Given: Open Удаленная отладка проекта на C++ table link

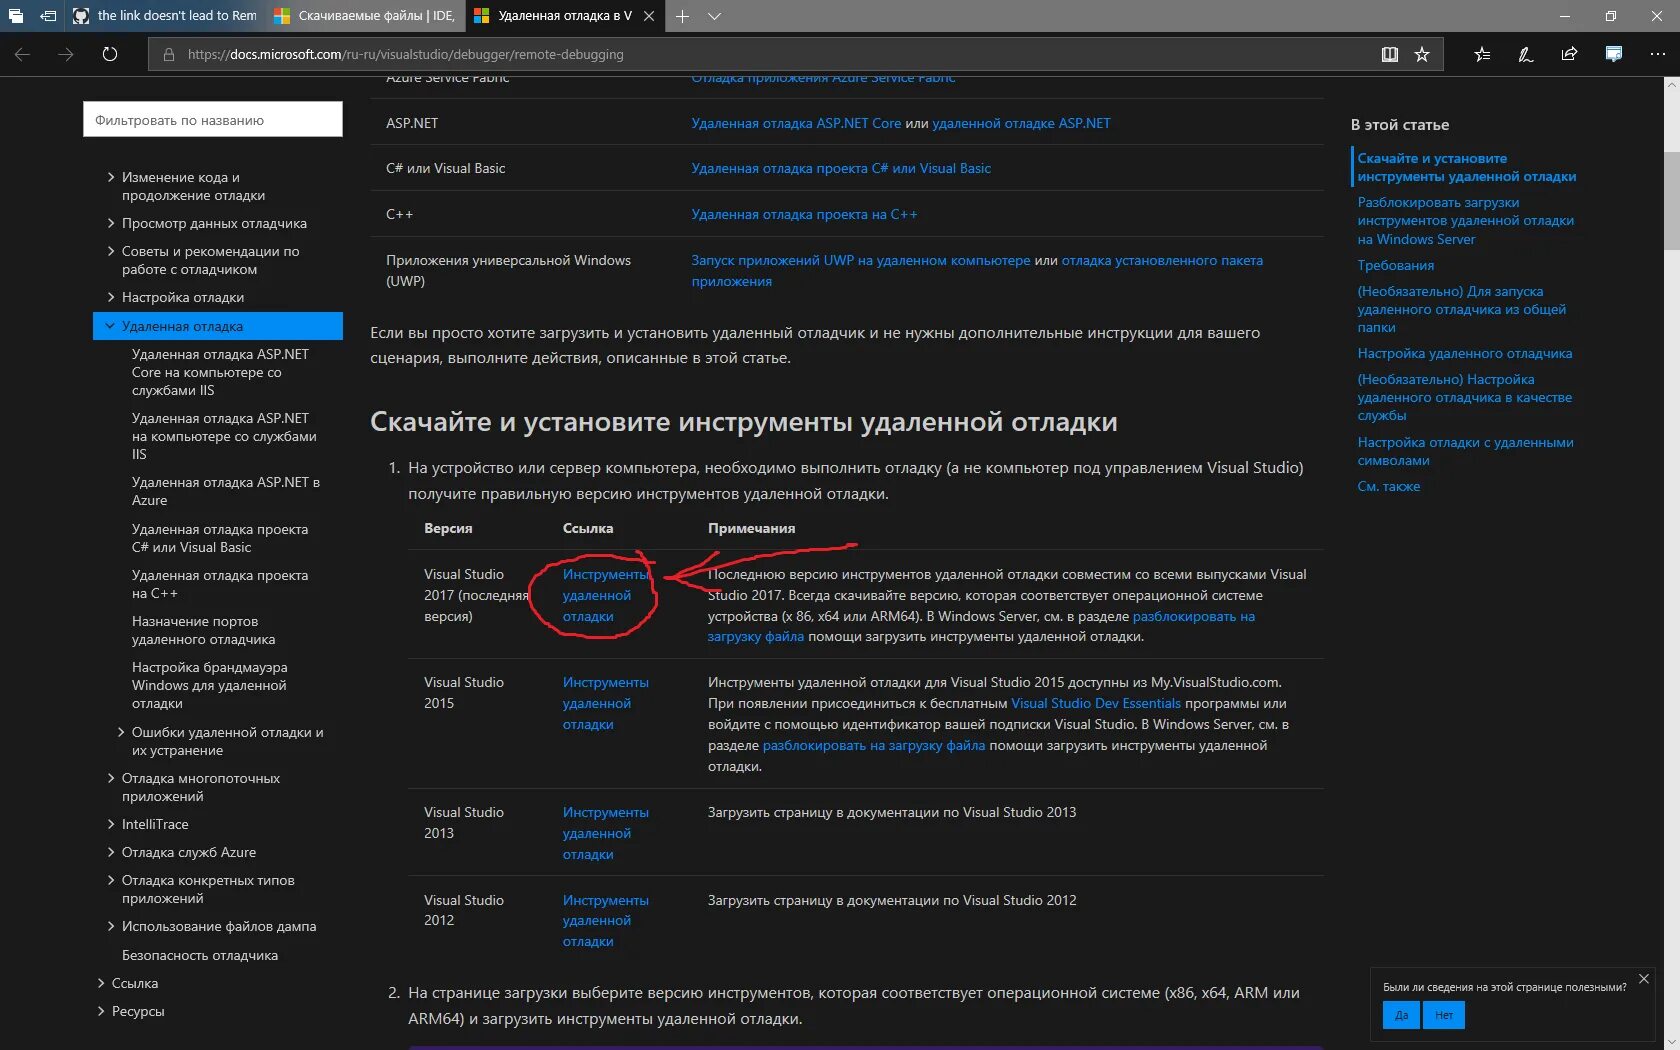Looking at the screenshot, I should click(x=804, y=214).
